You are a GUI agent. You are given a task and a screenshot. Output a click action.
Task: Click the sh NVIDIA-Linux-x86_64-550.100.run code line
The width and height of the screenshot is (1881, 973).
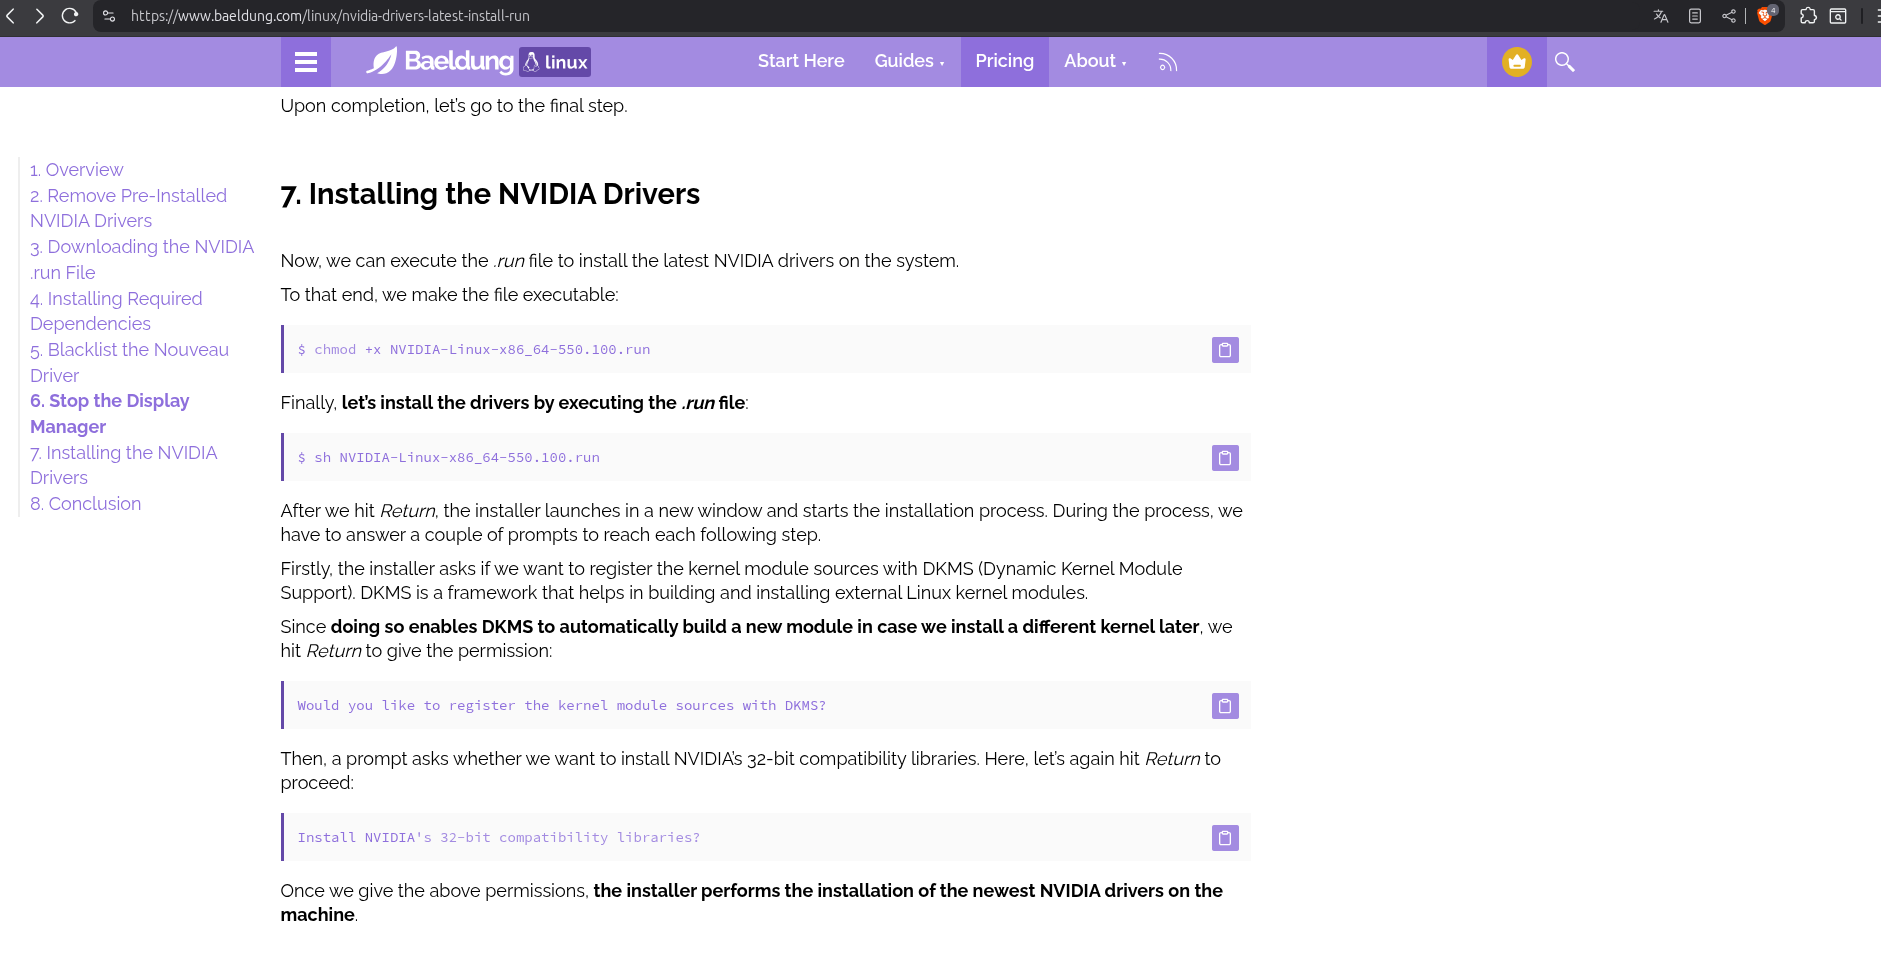449,458
